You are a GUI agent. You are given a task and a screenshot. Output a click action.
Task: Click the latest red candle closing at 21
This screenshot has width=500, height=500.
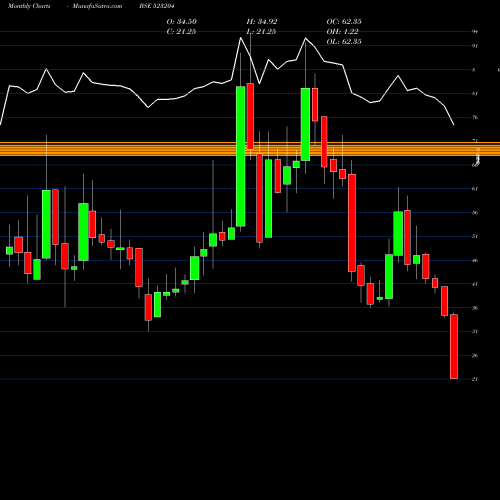[454, 346]
